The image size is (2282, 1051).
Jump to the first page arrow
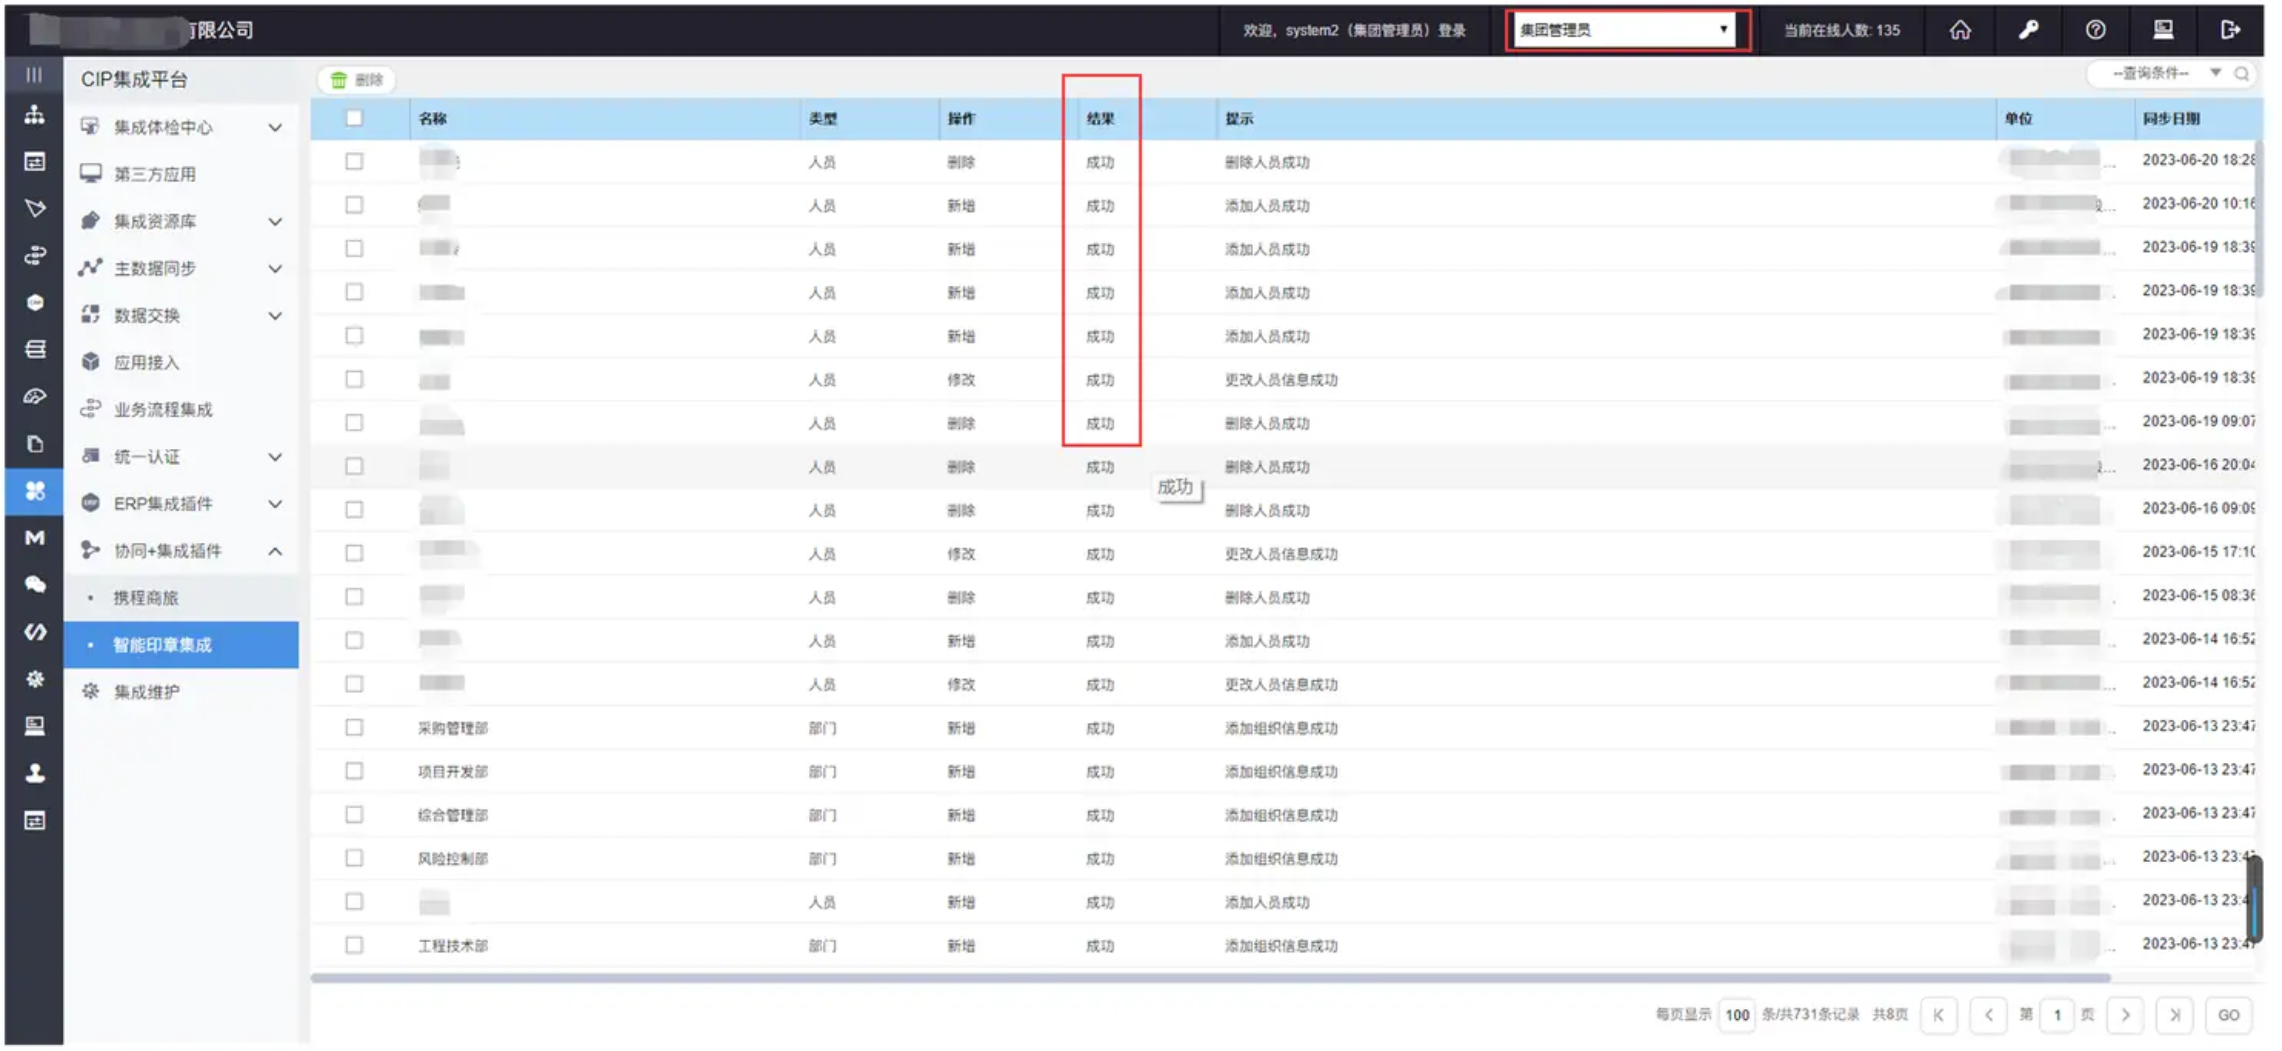(1939, 1015)
